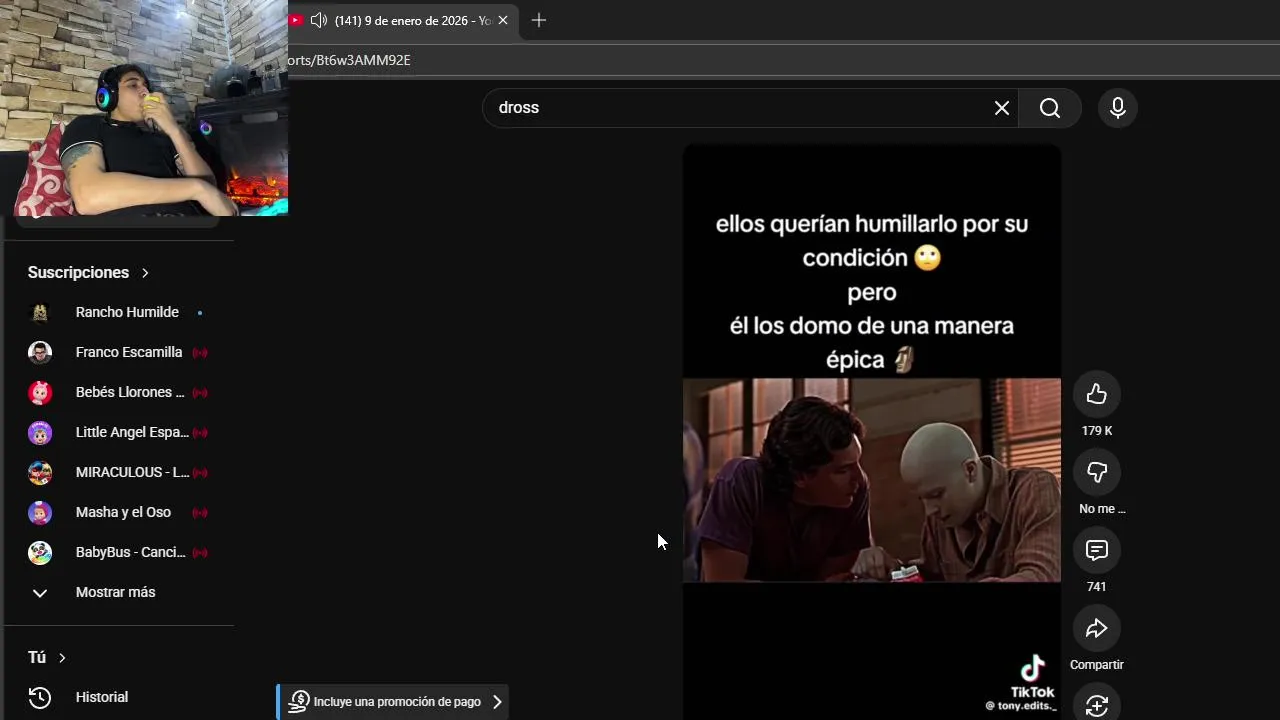Mute the tab via speaker icon

click(x=319, y=20)
